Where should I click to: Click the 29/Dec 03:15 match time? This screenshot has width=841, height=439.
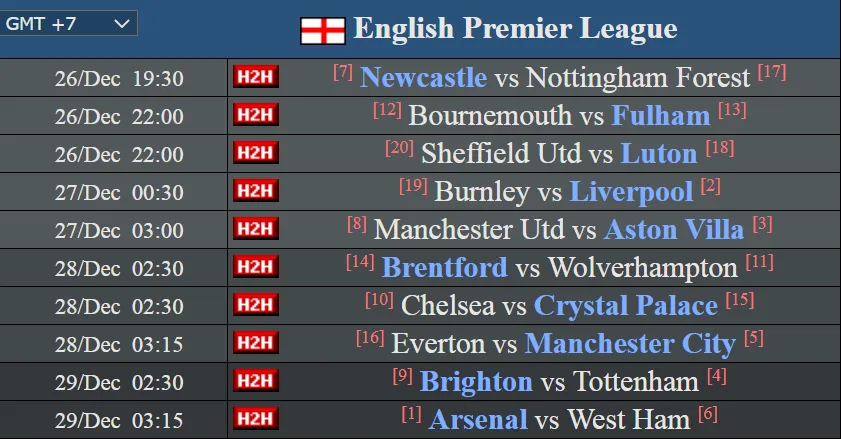(119, 421)
